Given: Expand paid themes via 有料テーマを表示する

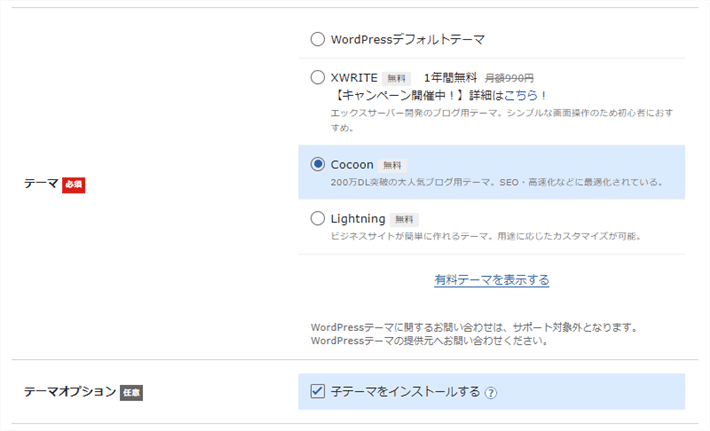Looking at the screenshot, I should pos(491,280).
